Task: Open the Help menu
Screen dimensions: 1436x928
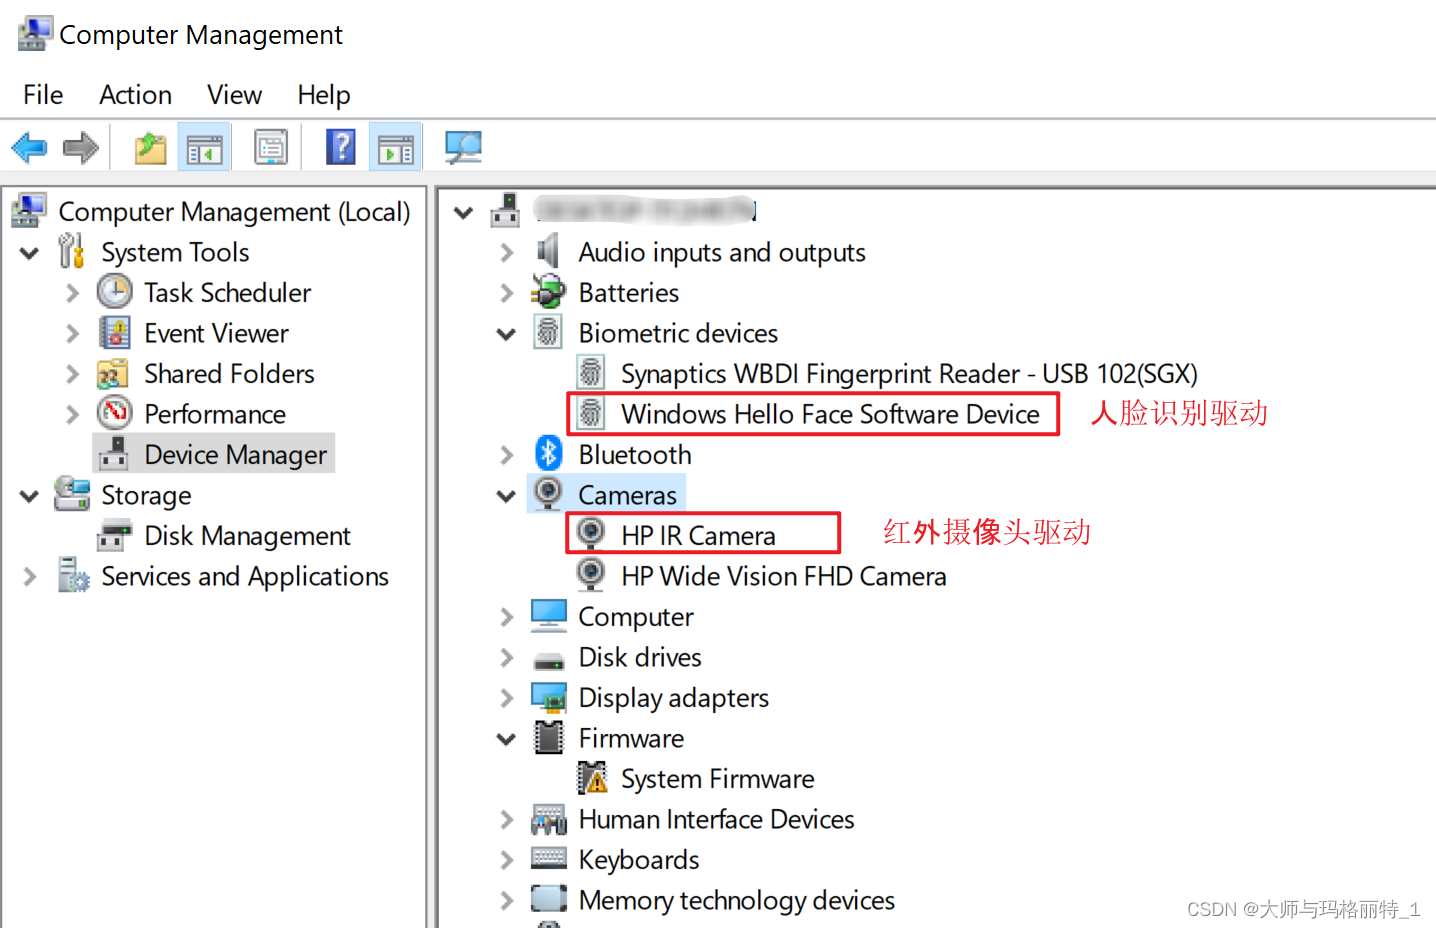Action: pyautogui.click(x=324, y=95)
